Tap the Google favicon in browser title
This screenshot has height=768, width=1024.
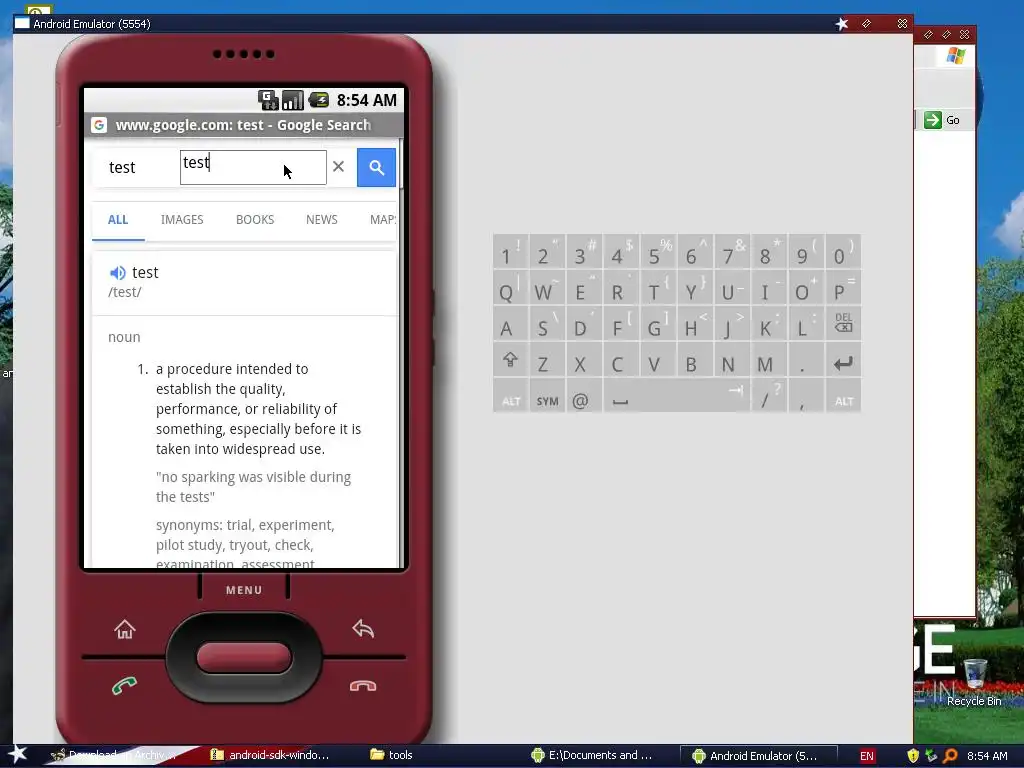coord(99,125)
